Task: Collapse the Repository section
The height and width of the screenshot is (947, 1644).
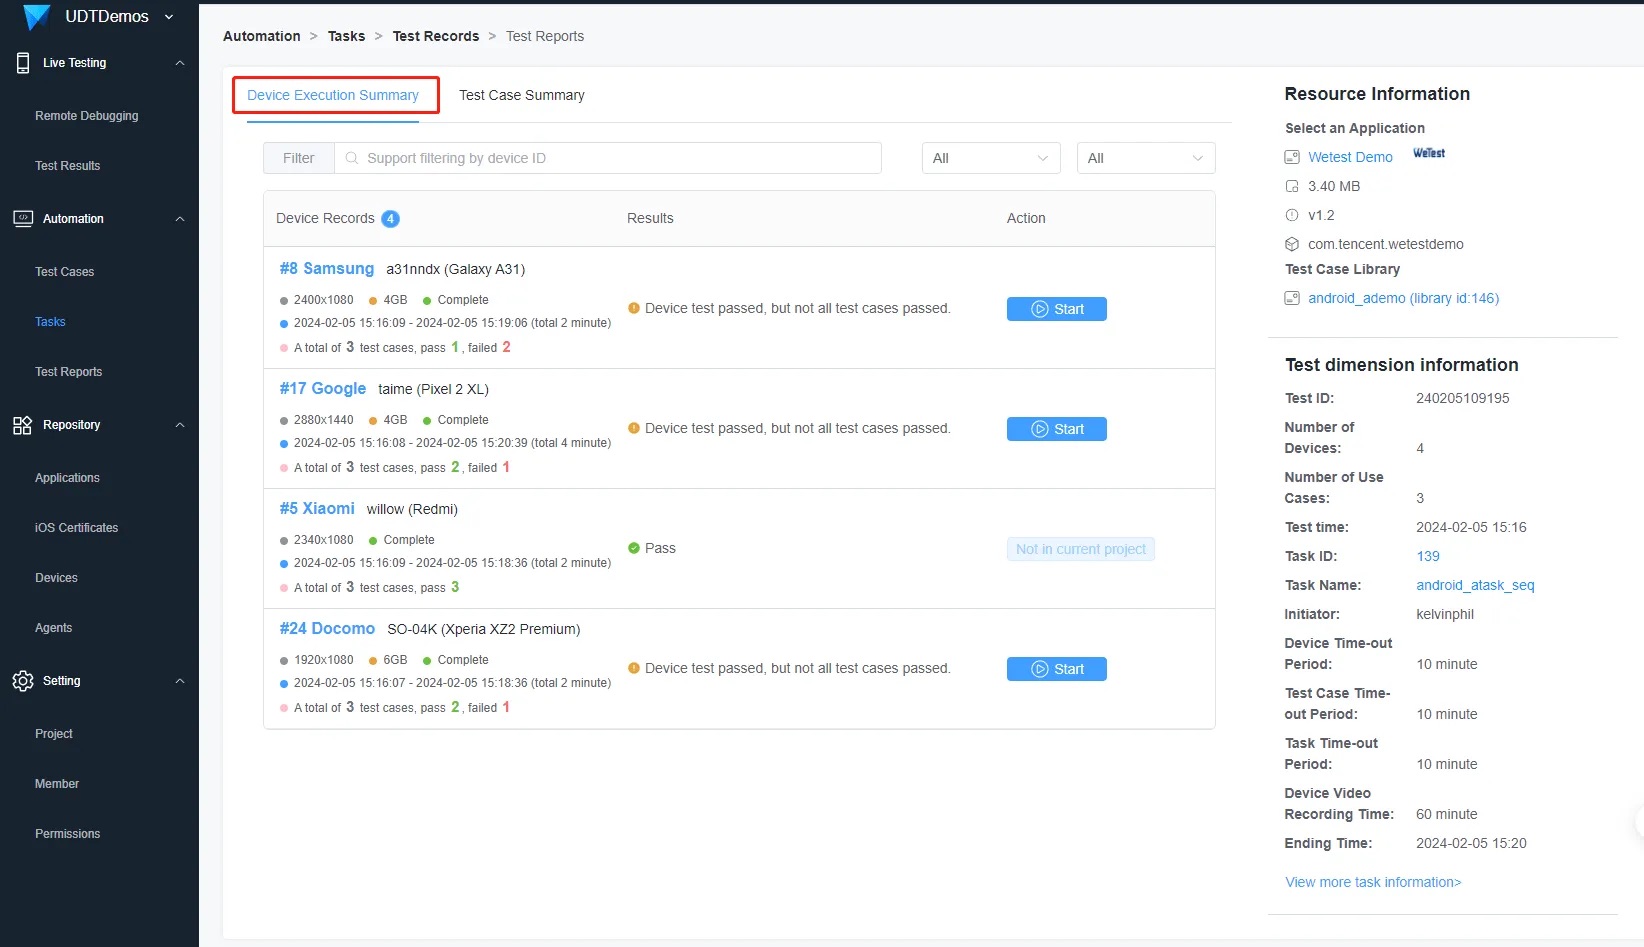Action: (x=180, y=425)
